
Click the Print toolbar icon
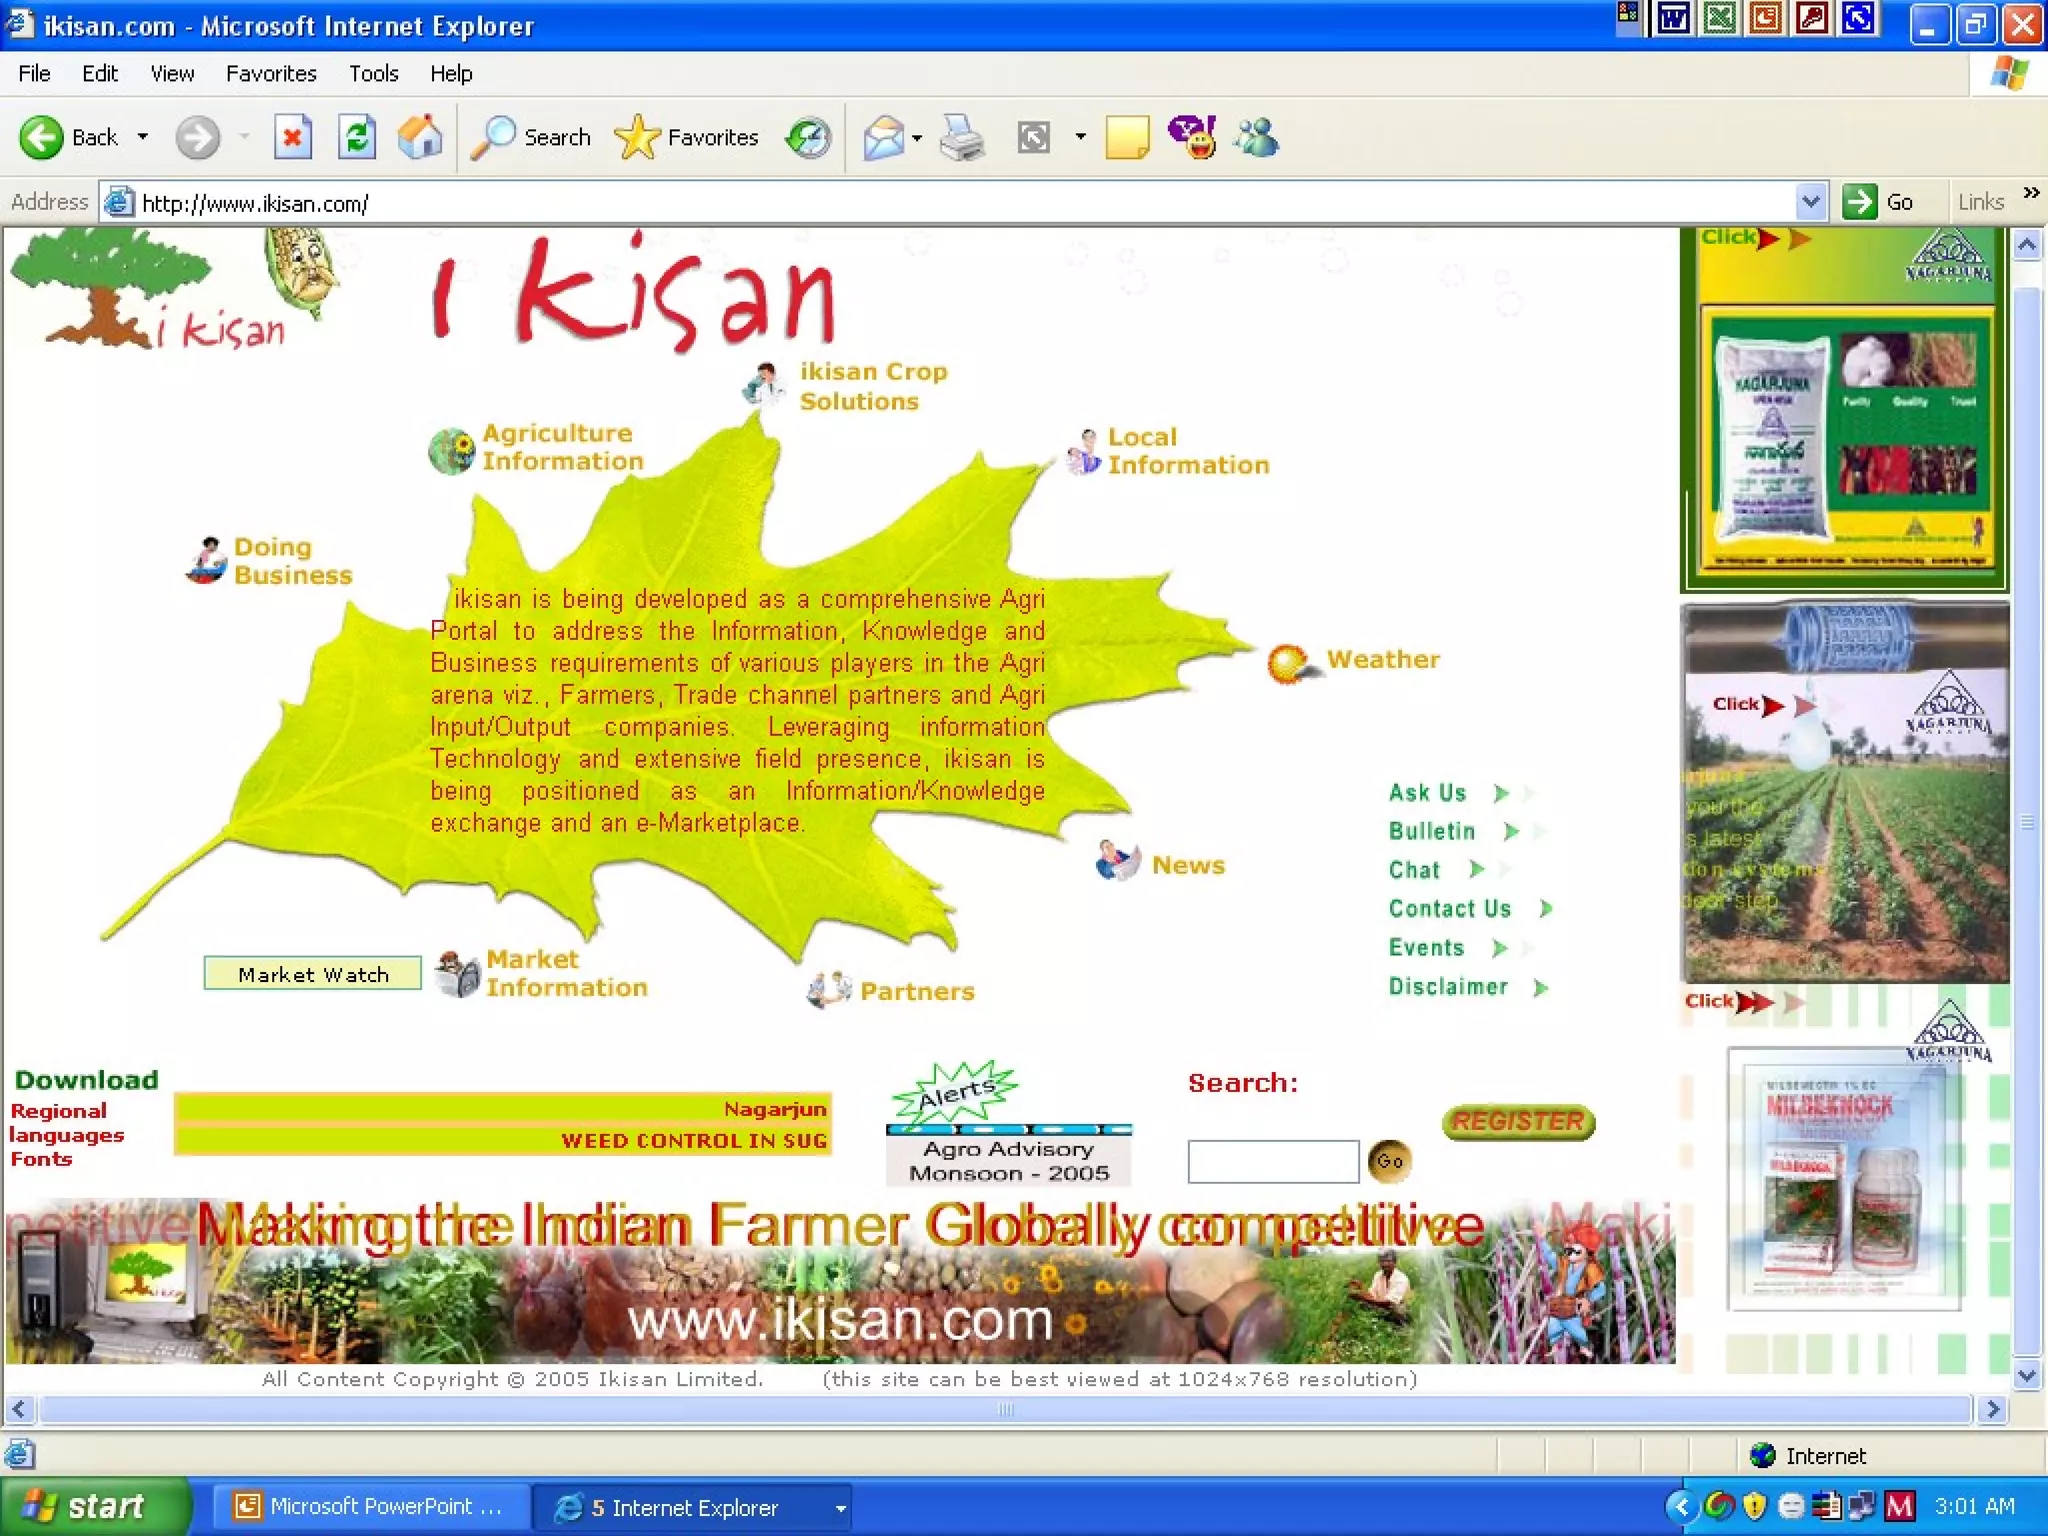tap(962, 137)
